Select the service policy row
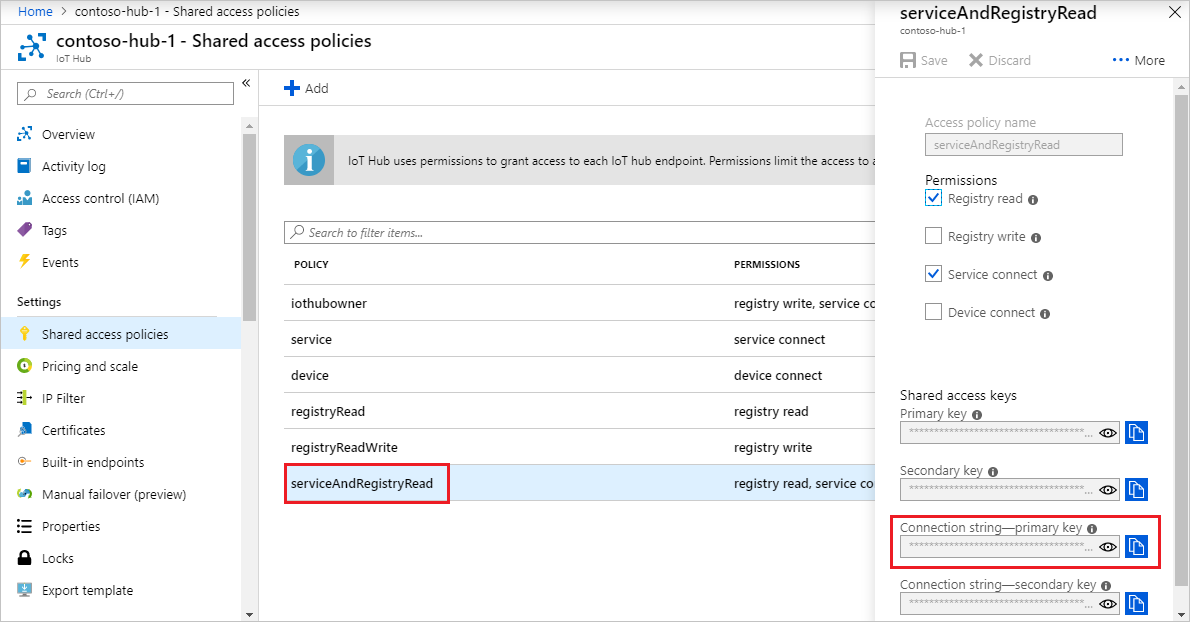 (x=579, y=339)
